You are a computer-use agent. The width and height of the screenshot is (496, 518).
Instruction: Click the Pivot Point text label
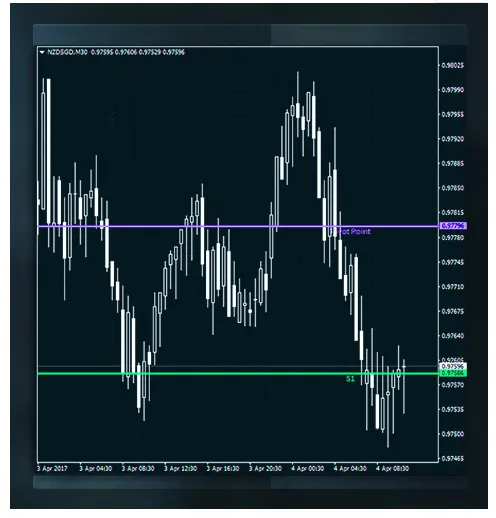(x=354, y=231)
